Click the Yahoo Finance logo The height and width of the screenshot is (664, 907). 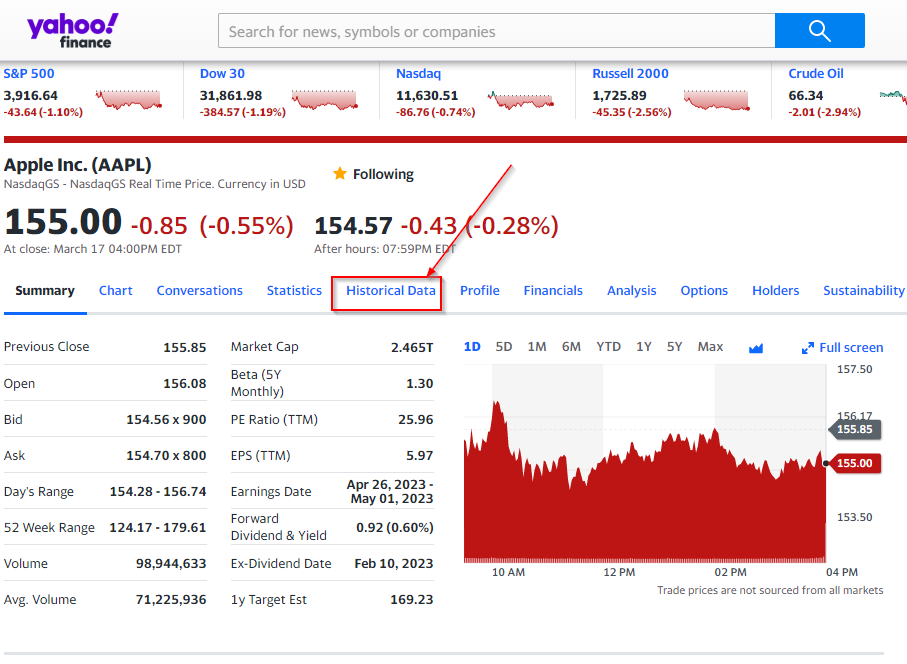click(x=71, y=30)
